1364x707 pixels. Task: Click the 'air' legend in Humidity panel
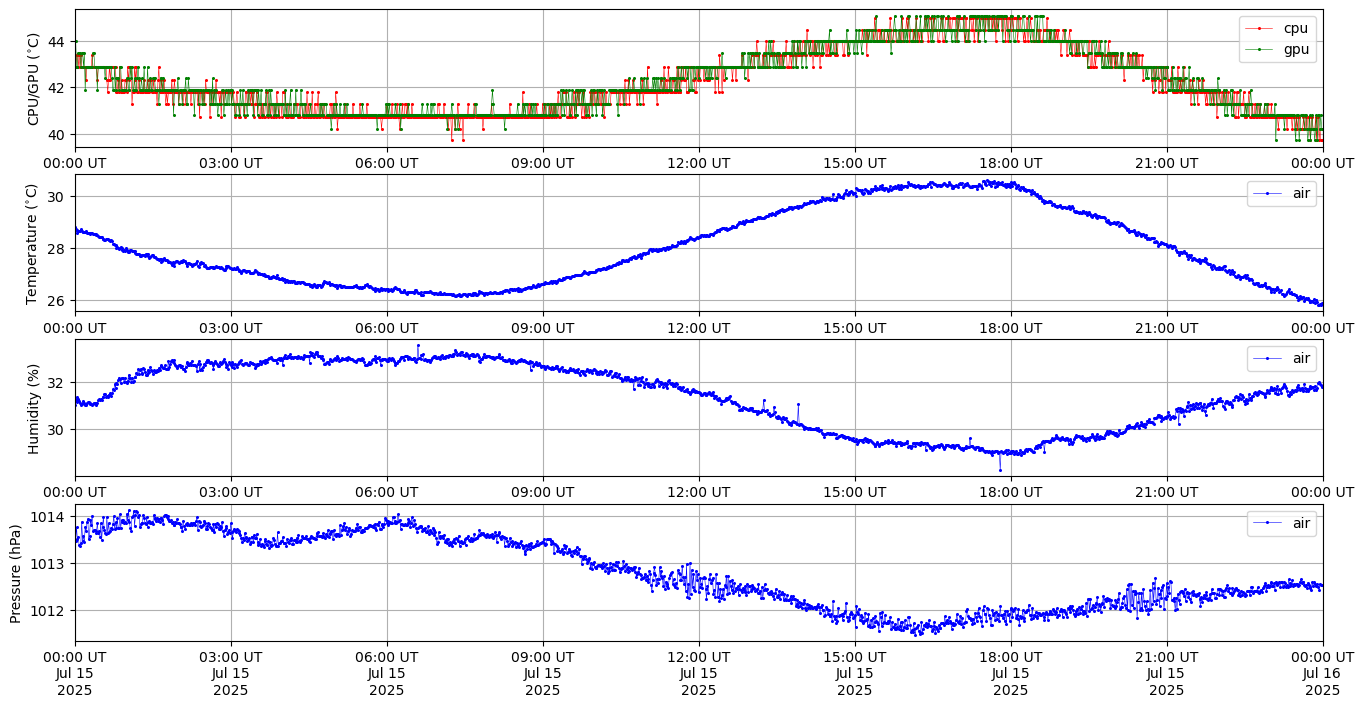pyautogui.click(x=1282, y=359)
